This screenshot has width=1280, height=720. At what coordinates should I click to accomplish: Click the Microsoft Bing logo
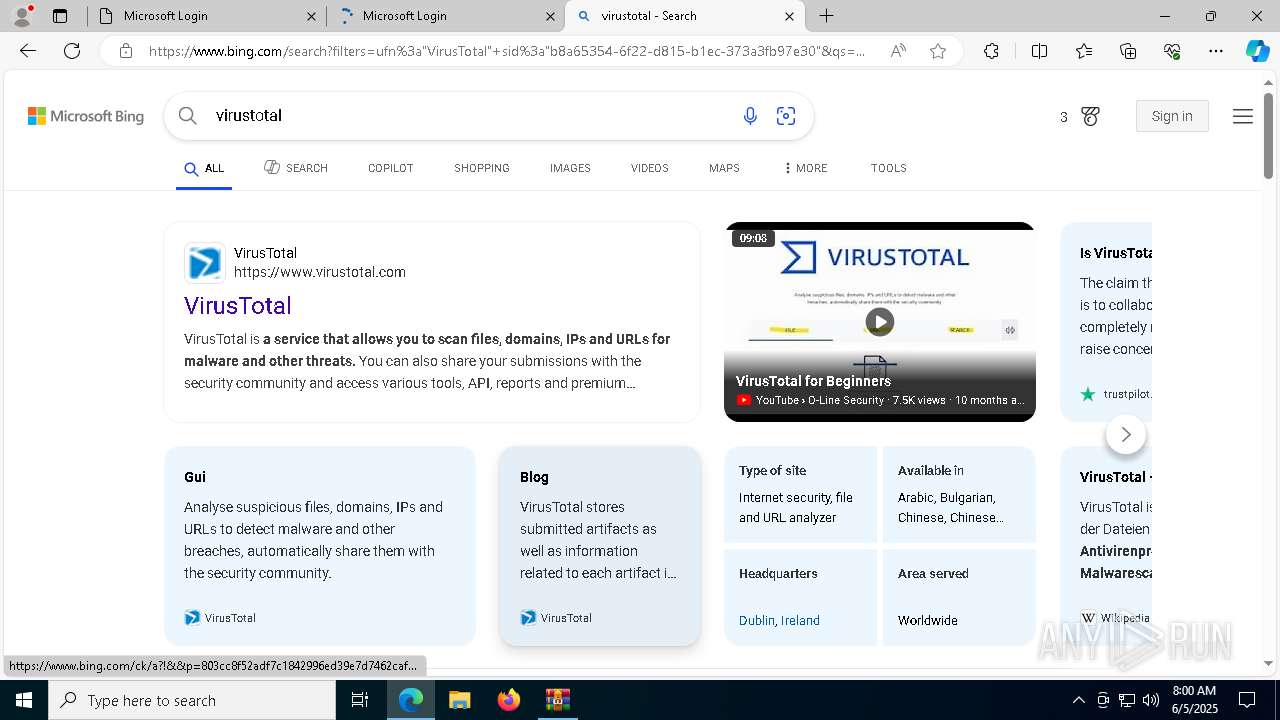(x=86, y=117)
